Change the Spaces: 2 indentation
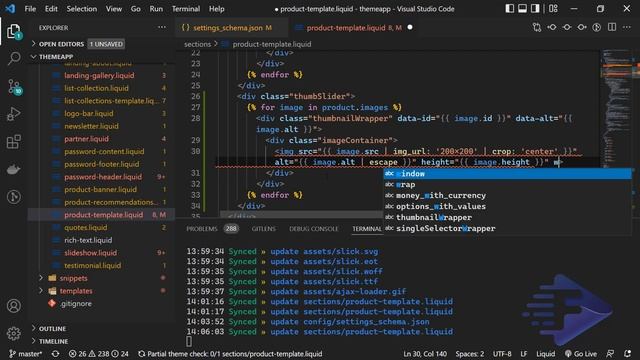Viewport: 640px width, 360px height. coord(470,353)
